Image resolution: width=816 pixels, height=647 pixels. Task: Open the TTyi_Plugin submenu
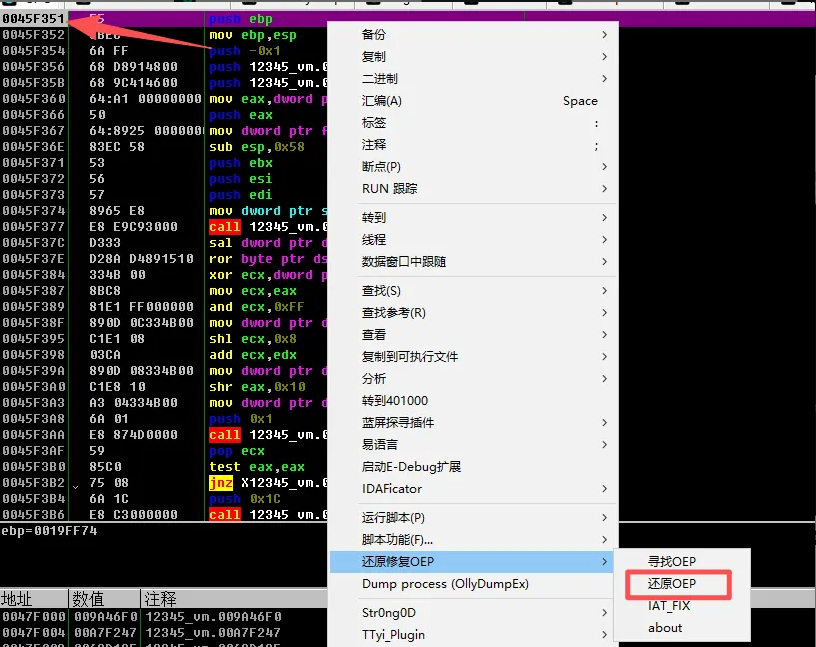tap(473, 635)
